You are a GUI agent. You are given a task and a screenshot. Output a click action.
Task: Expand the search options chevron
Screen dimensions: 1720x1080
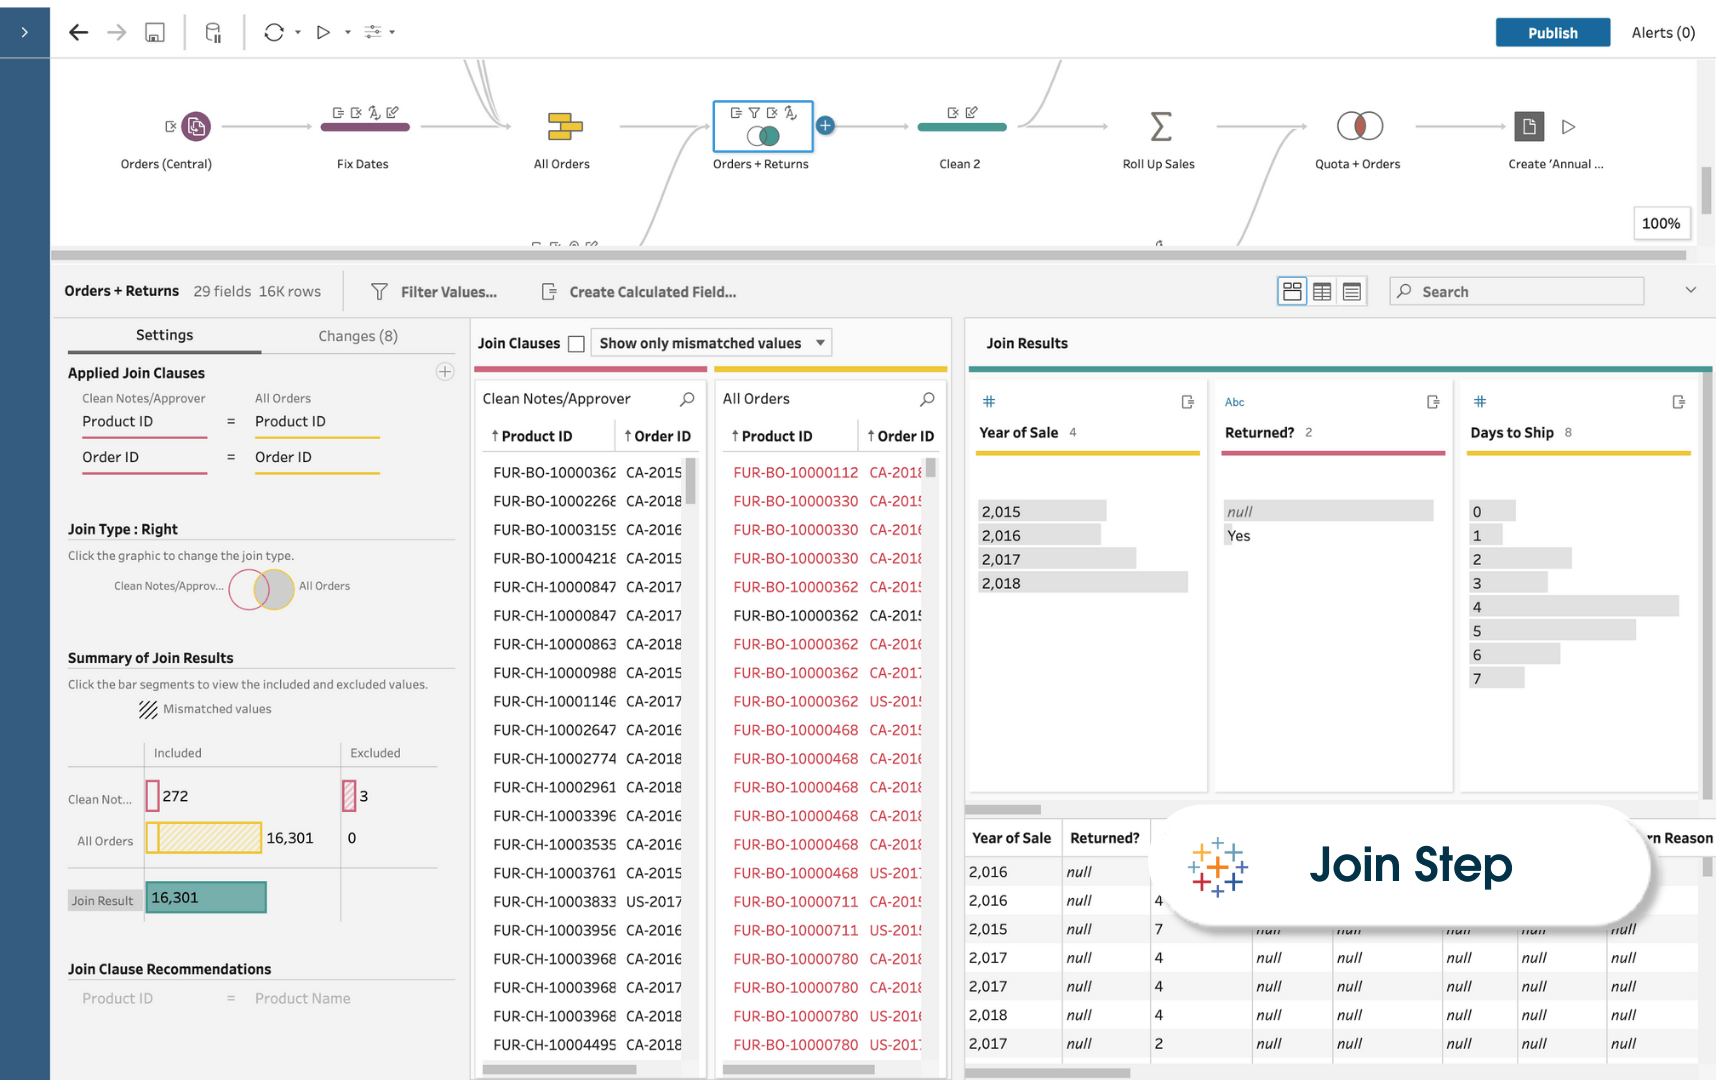click(x=1690, y=290)
